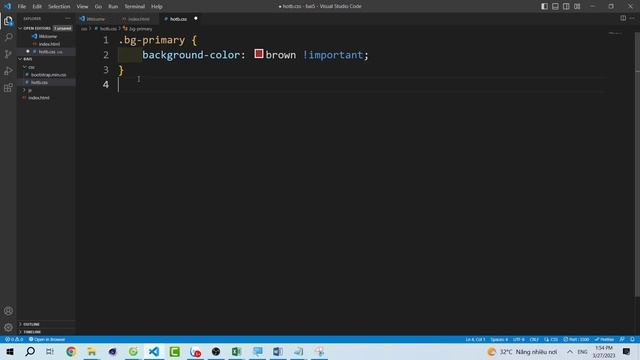
Task: Open Explorer panel more actions ellipsis
Action: [68, 18]
